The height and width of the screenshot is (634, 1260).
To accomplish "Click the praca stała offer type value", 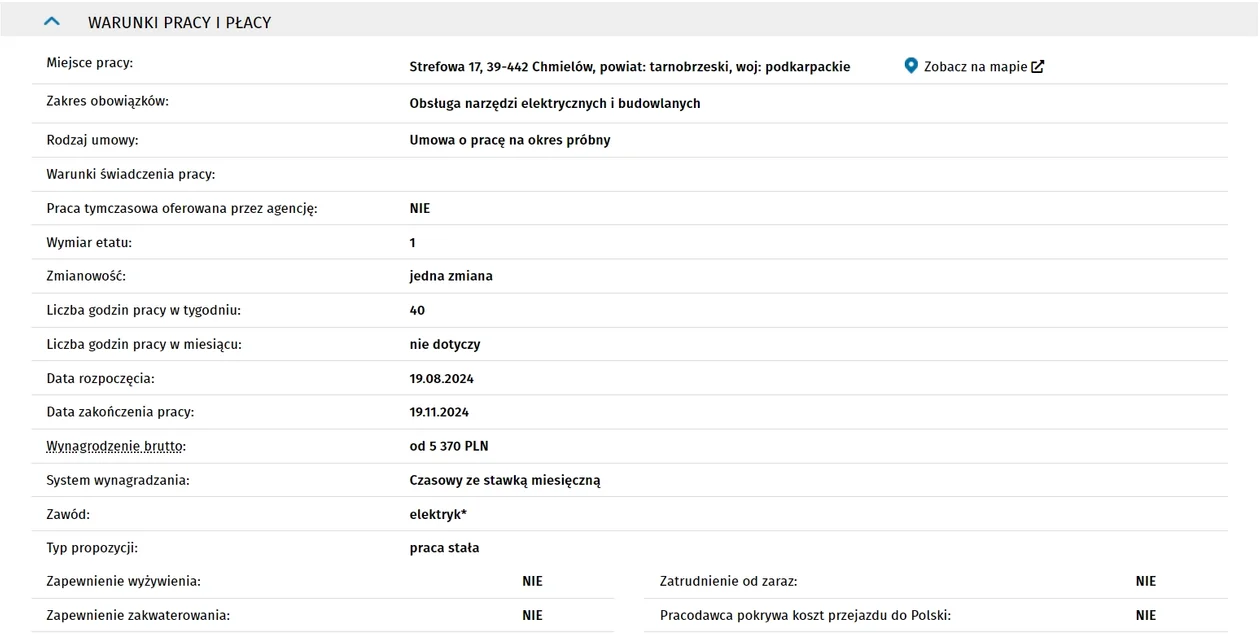I will (x=444, y=548).
